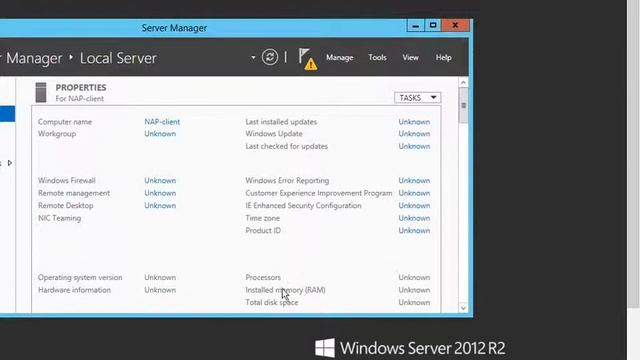Minimize the Server Manager window
640x360 pixels.
[416, 26]
